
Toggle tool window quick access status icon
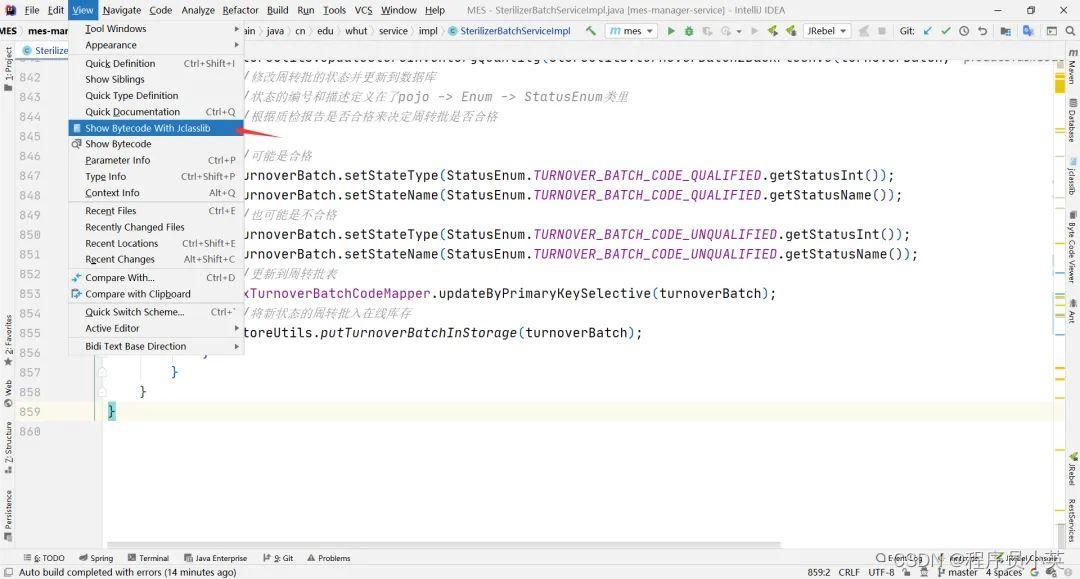[8, 572]
